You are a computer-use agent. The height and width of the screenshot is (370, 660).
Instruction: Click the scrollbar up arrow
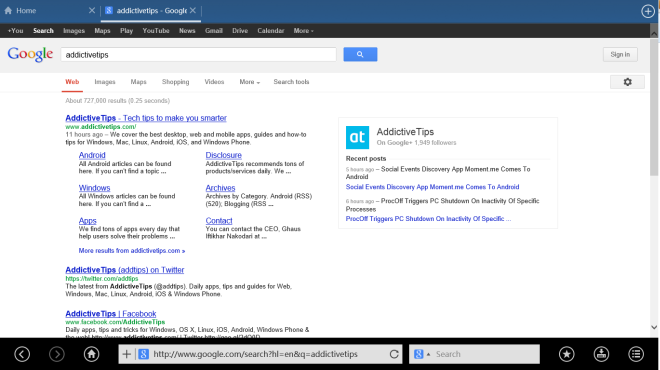pyautogui.click(x=654, y=33)
